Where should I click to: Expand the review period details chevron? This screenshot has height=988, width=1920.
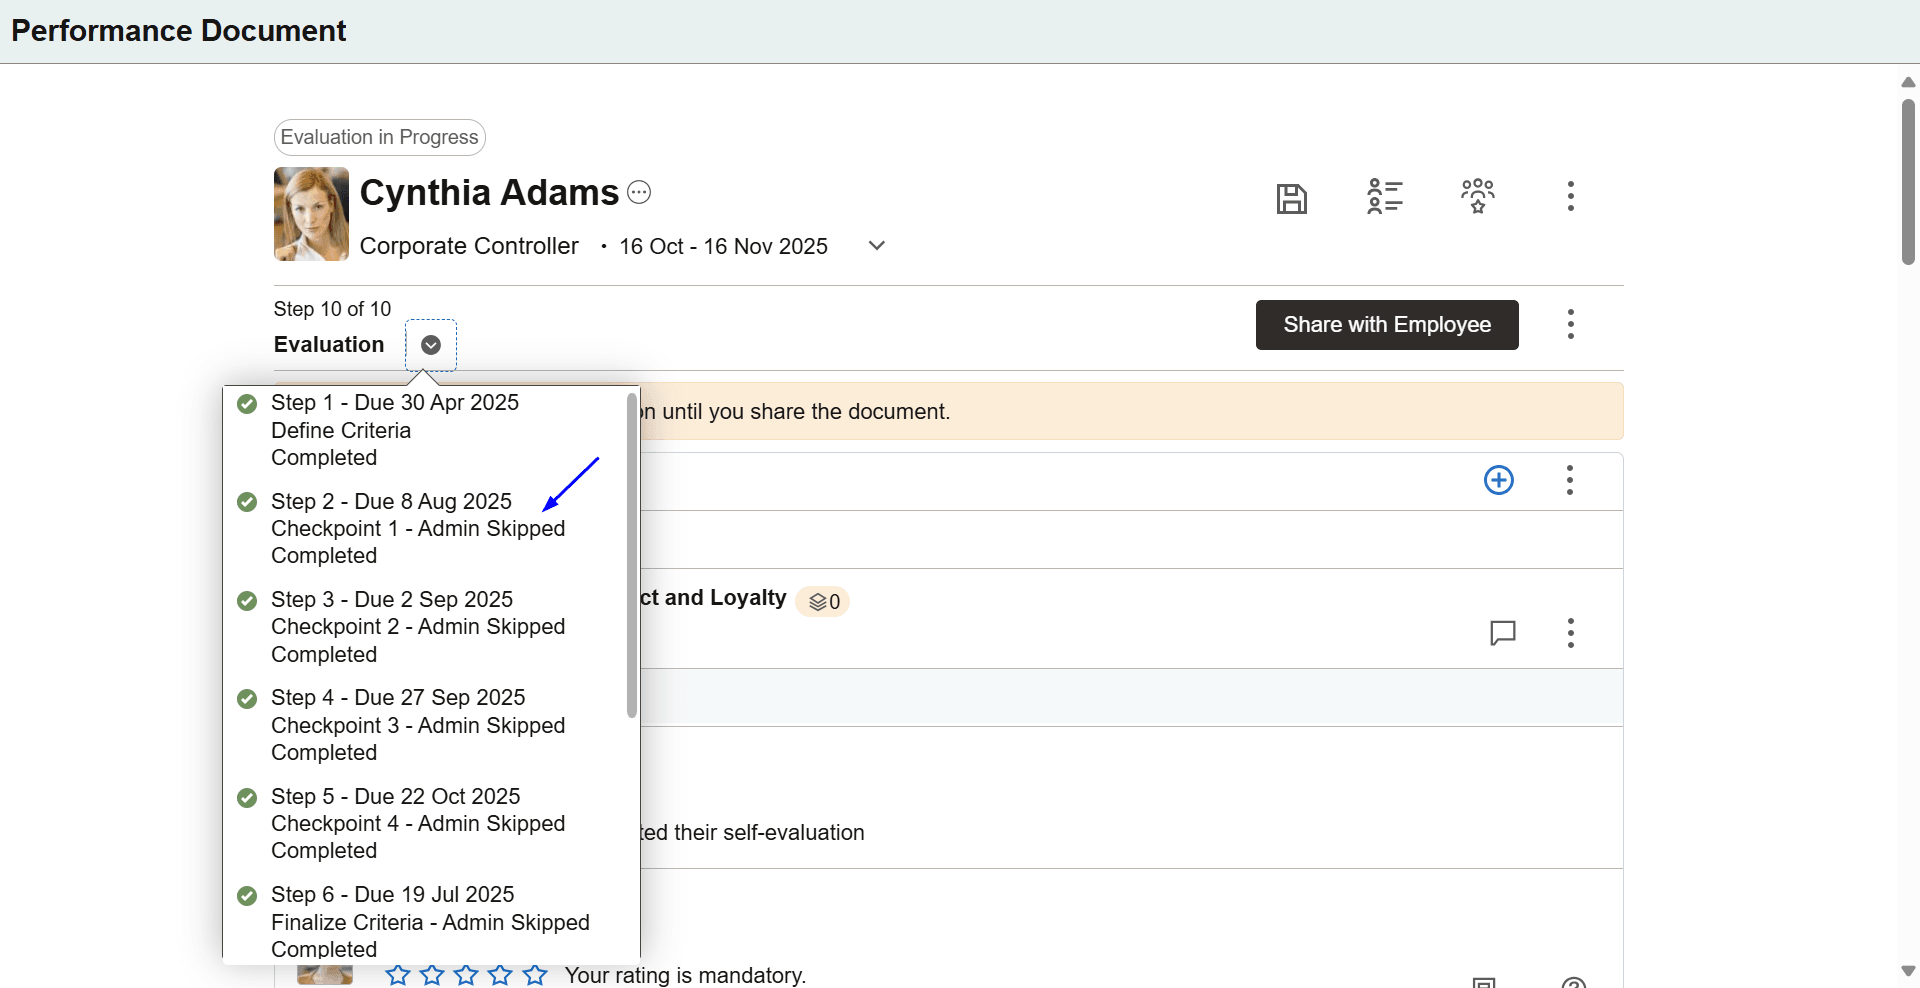[876, 245]
